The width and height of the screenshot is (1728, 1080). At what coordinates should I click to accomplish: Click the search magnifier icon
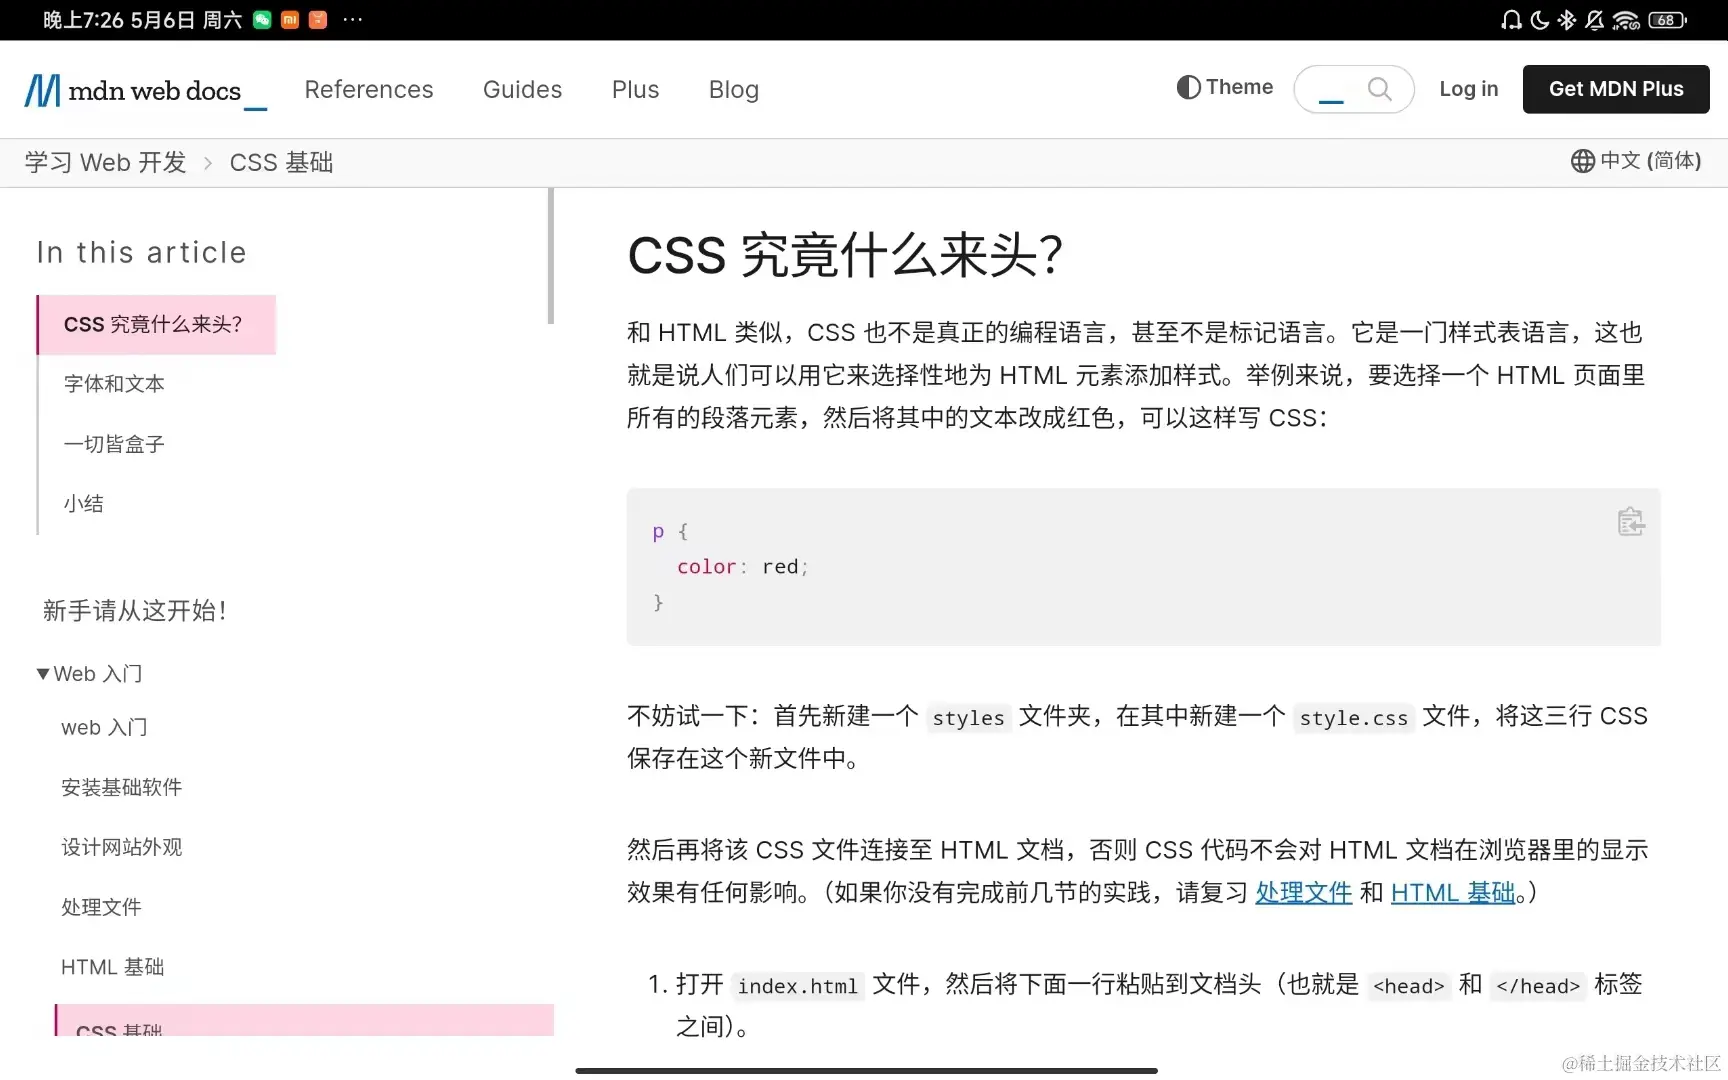click(x=1381, y=89)
